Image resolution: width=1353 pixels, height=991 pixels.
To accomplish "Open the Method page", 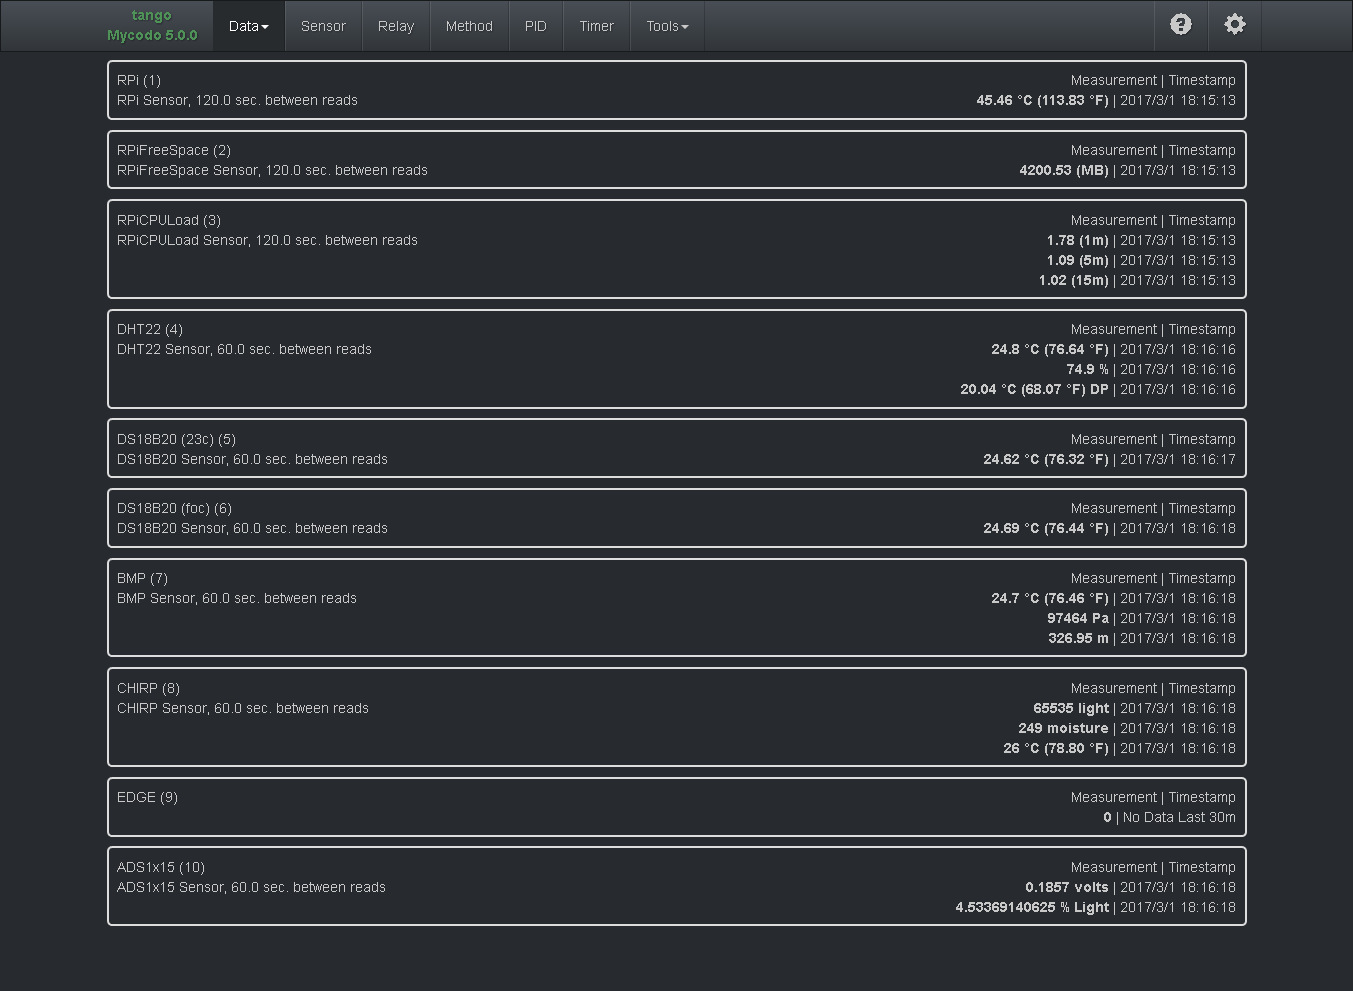I will tap(469, 26).
